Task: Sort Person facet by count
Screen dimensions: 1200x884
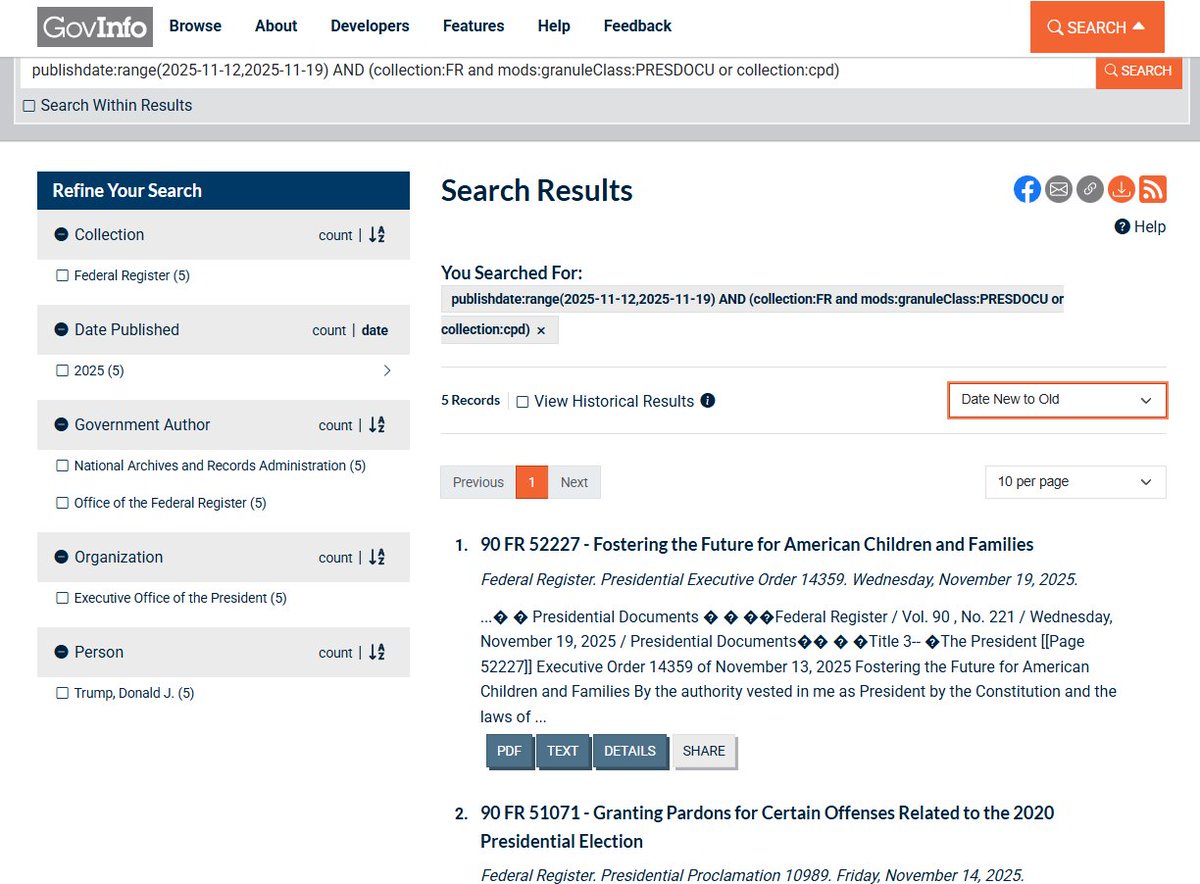Action: tap(335, 653)
